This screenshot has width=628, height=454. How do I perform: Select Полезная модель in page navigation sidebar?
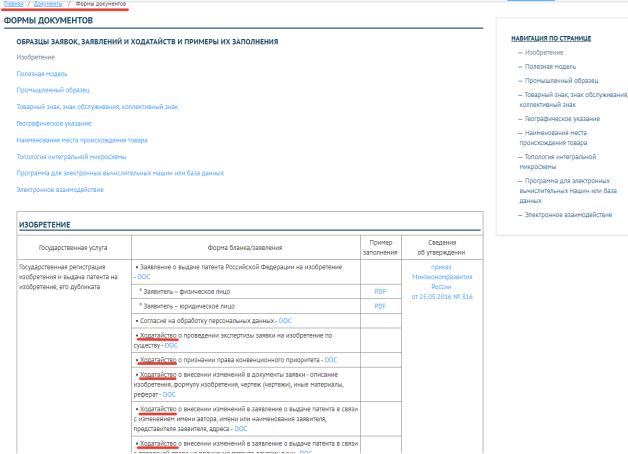point(550,66)
